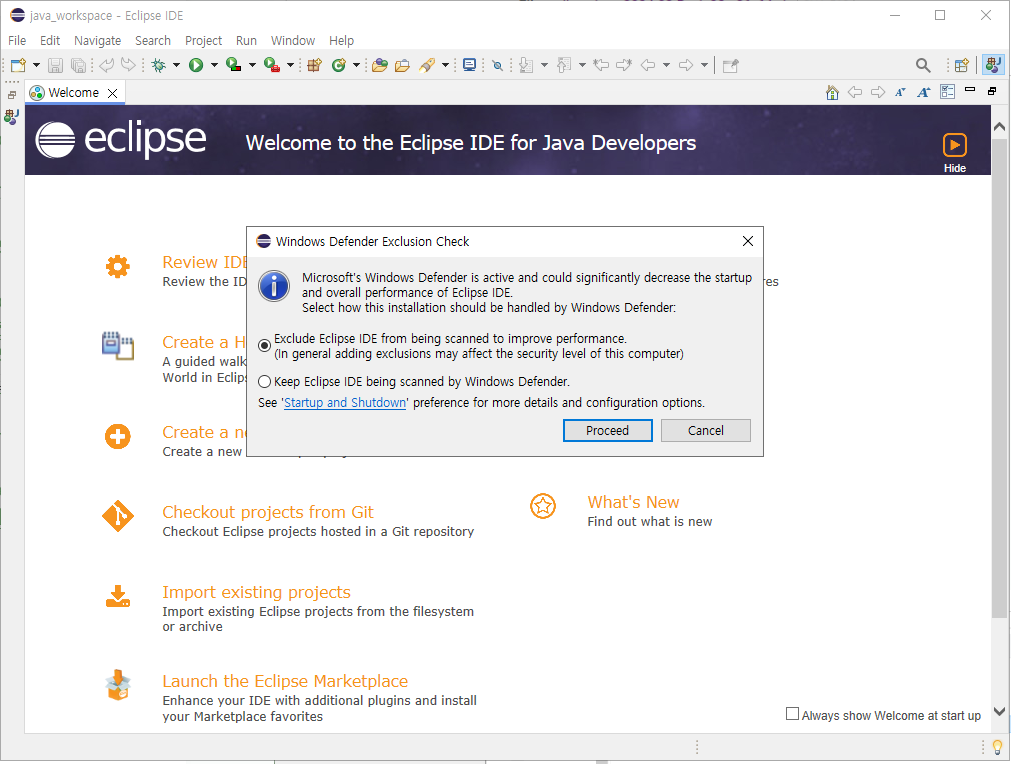
Task: Open the New wizard dropdown arrow
Action: (x=36, y=65)
